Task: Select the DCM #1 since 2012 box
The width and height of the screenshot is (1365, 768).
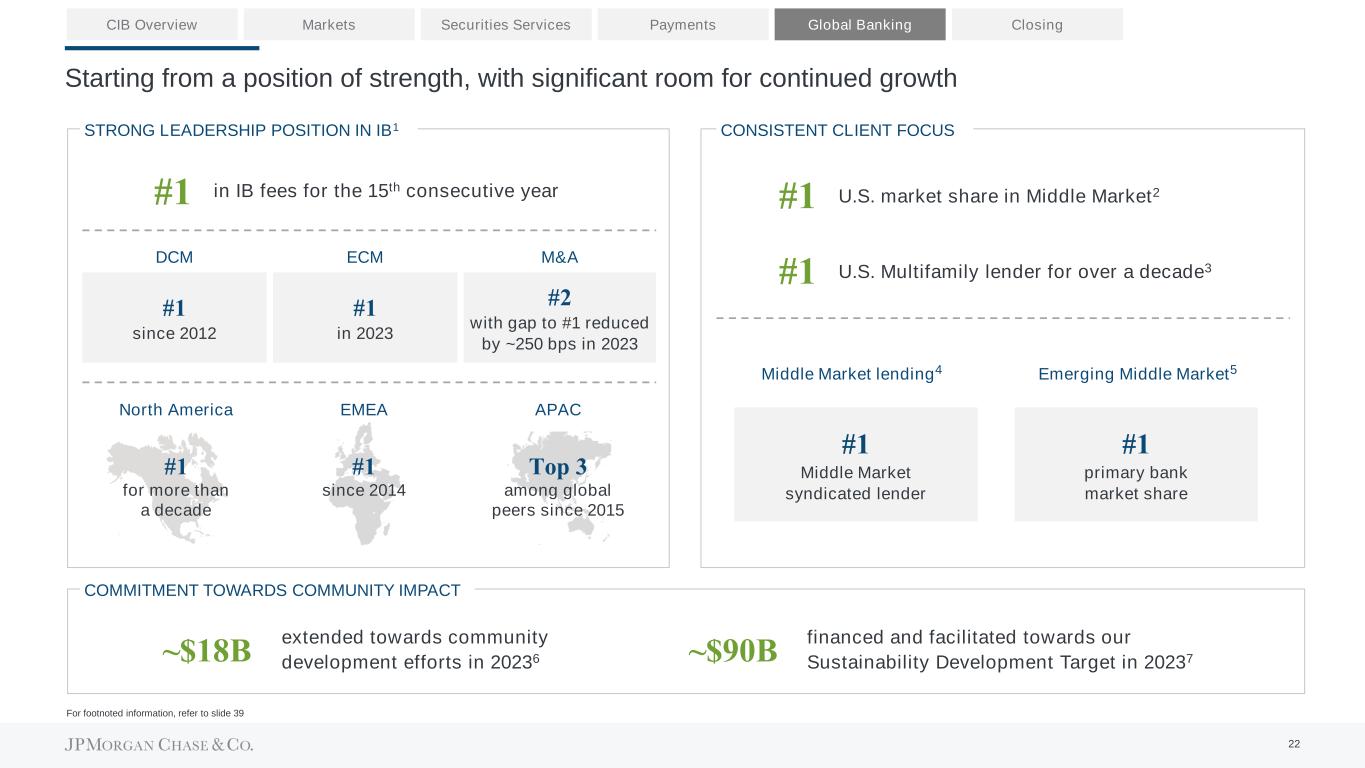Action: 174,318
